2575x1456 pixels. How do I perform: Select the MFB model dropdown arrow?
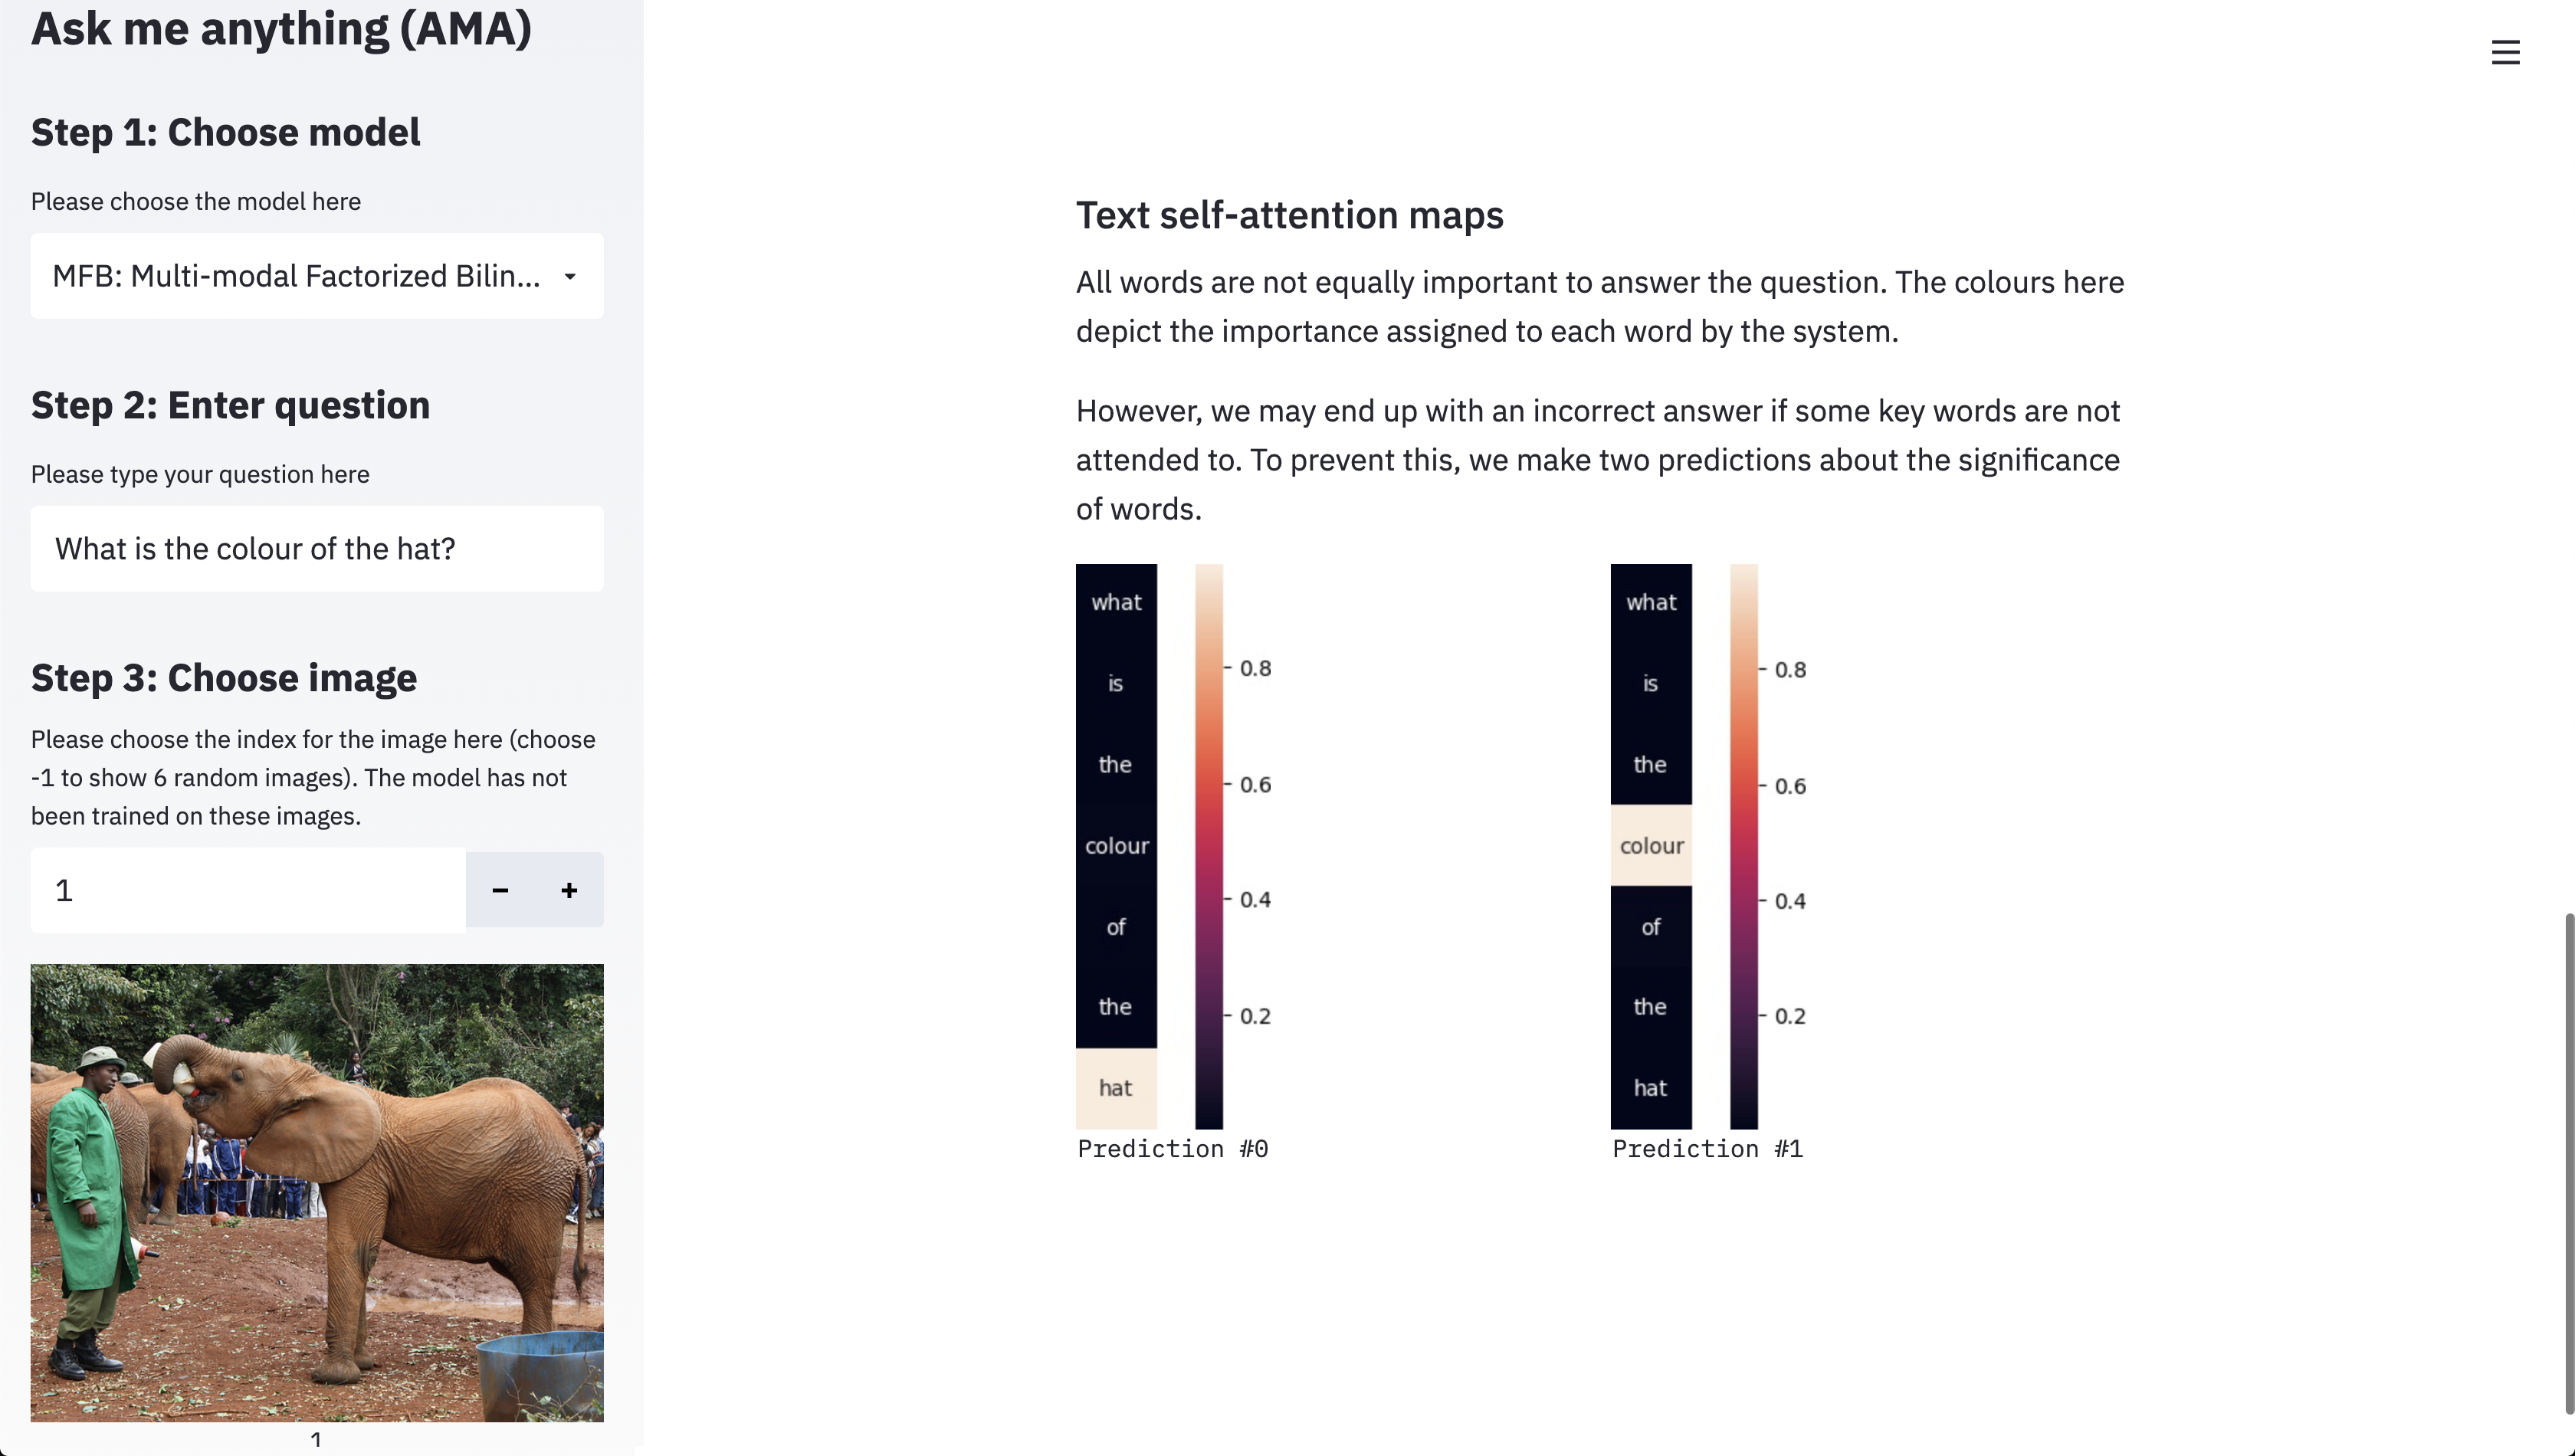point(569,274)
